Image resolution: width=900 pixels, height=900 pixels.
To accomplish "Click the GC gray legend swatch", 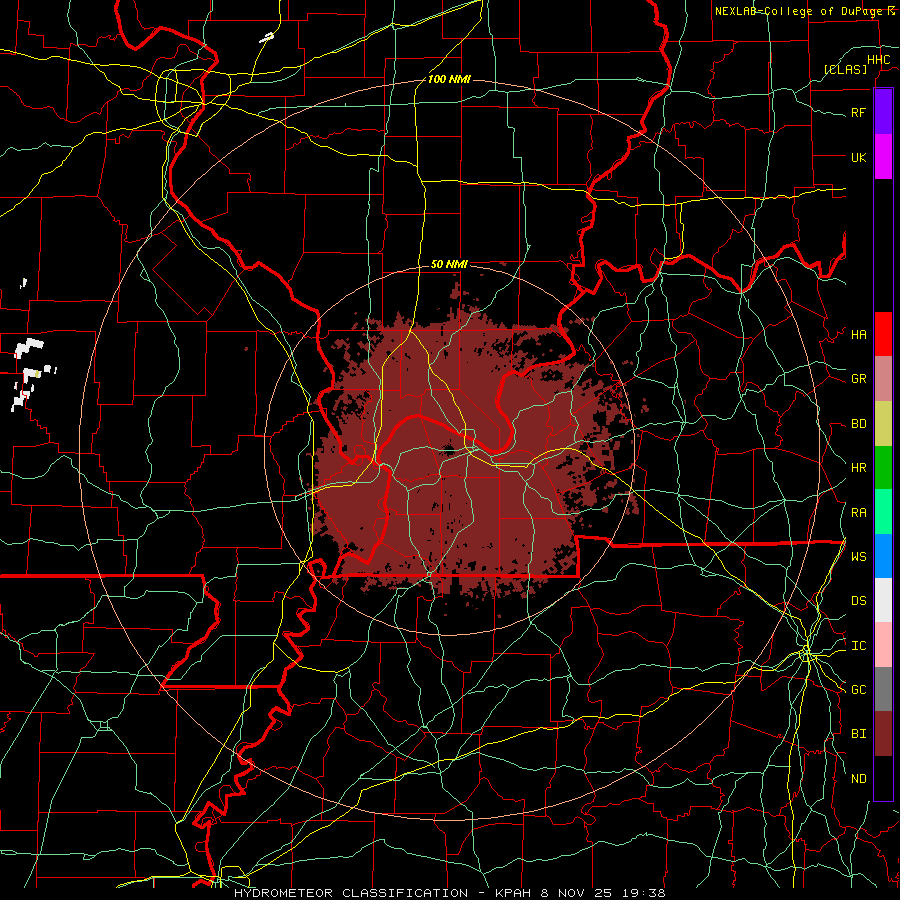I will [x=883, y=689].
